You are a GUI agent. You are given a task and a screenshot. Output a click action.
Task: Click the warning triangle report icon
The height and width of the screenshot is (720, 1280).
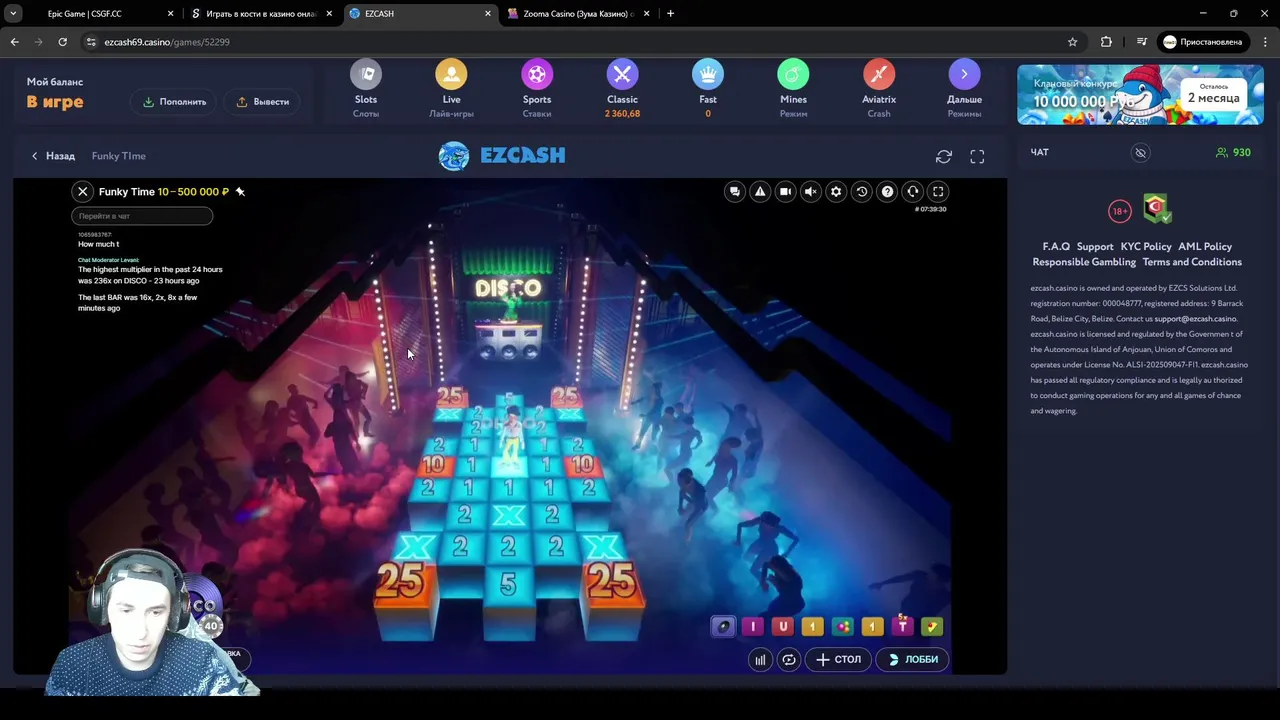[760, 192]
